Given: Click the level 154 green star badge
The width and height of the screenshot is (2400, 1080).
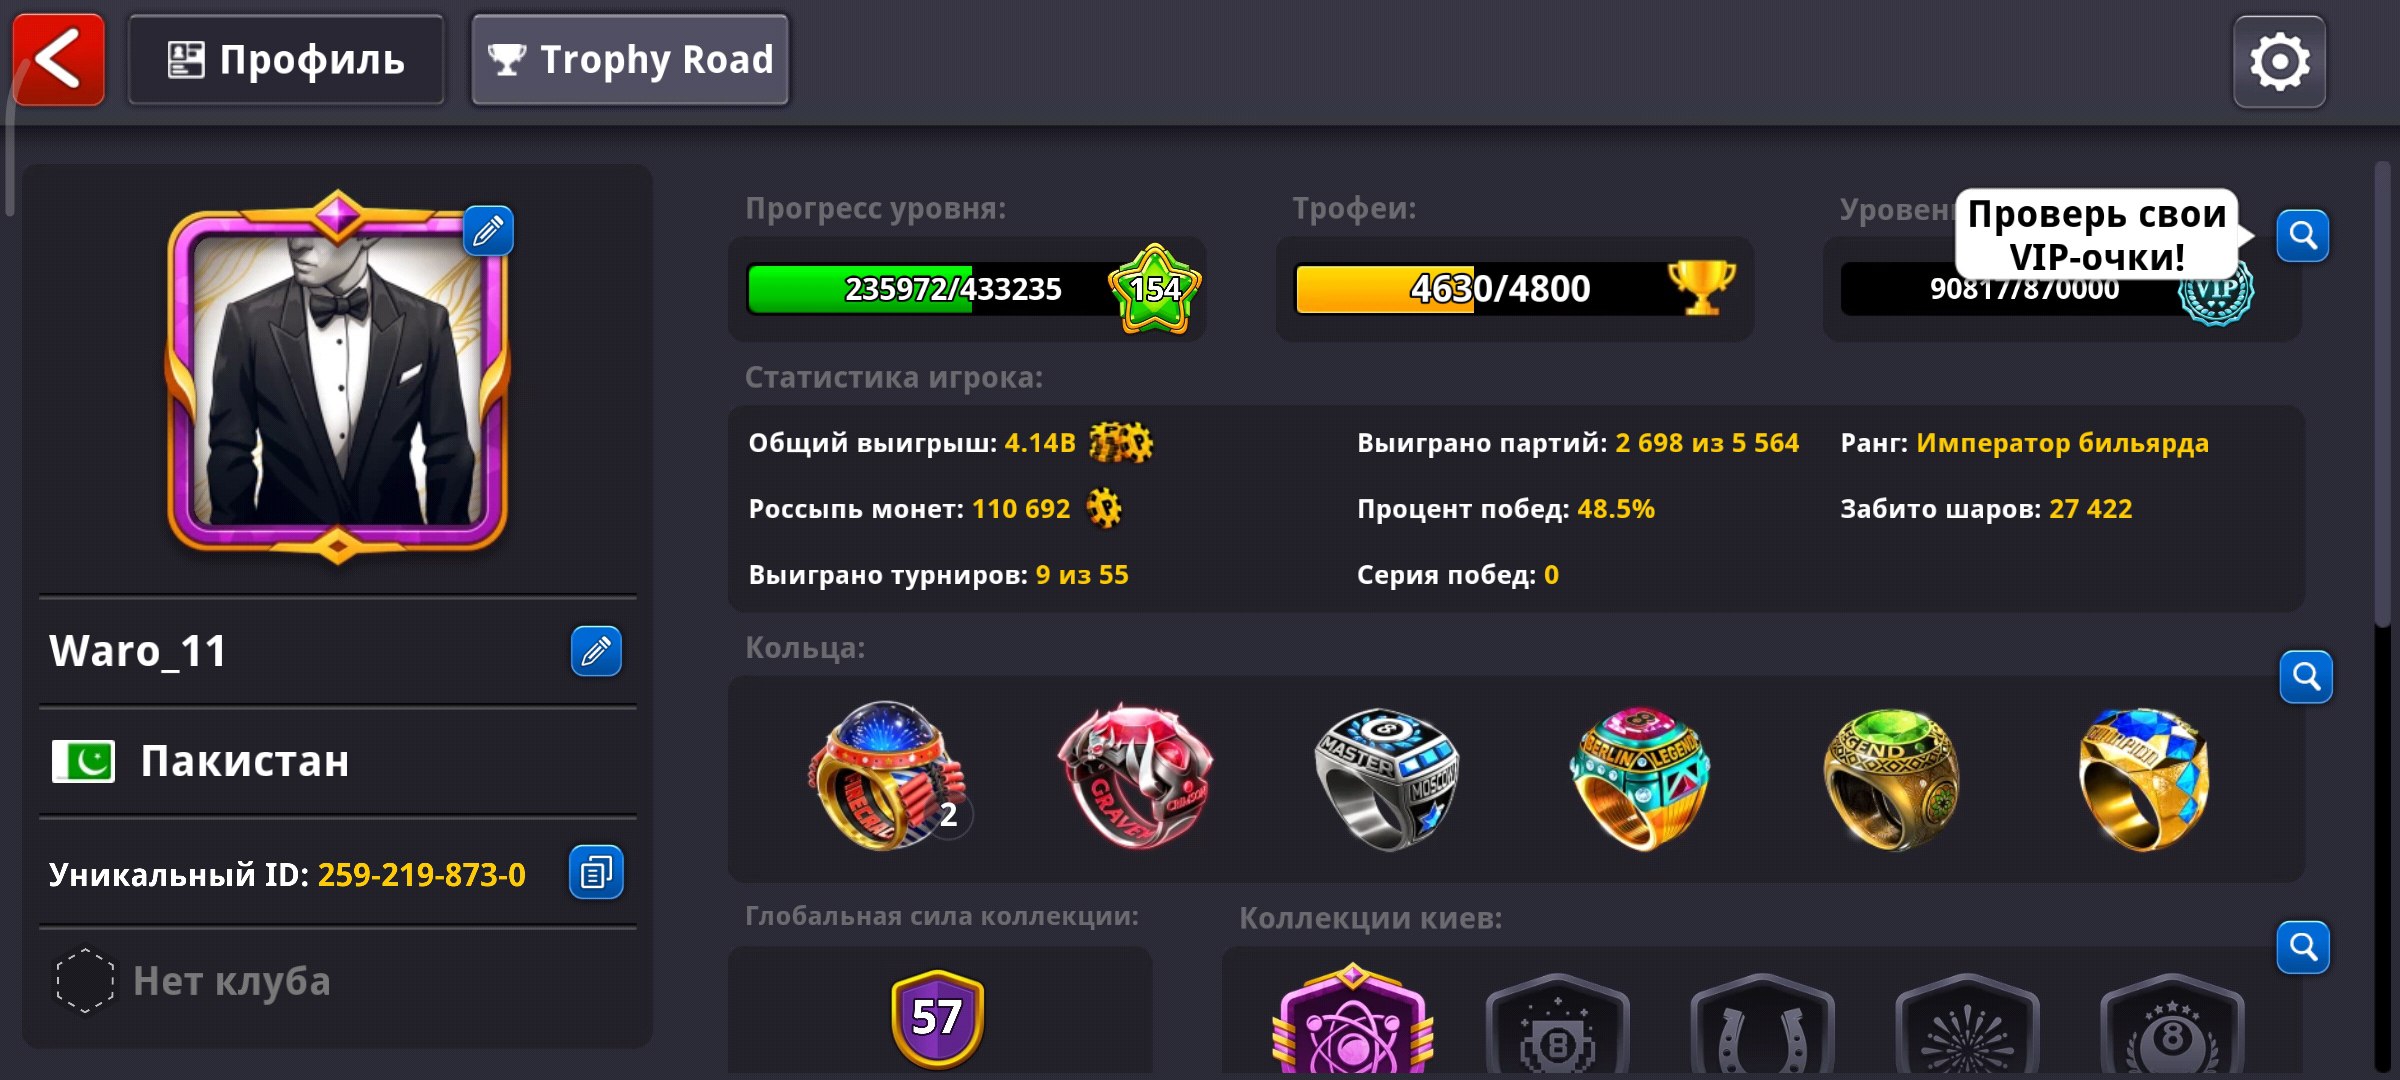Looking at the screenshot, I should pos(1155,289).
